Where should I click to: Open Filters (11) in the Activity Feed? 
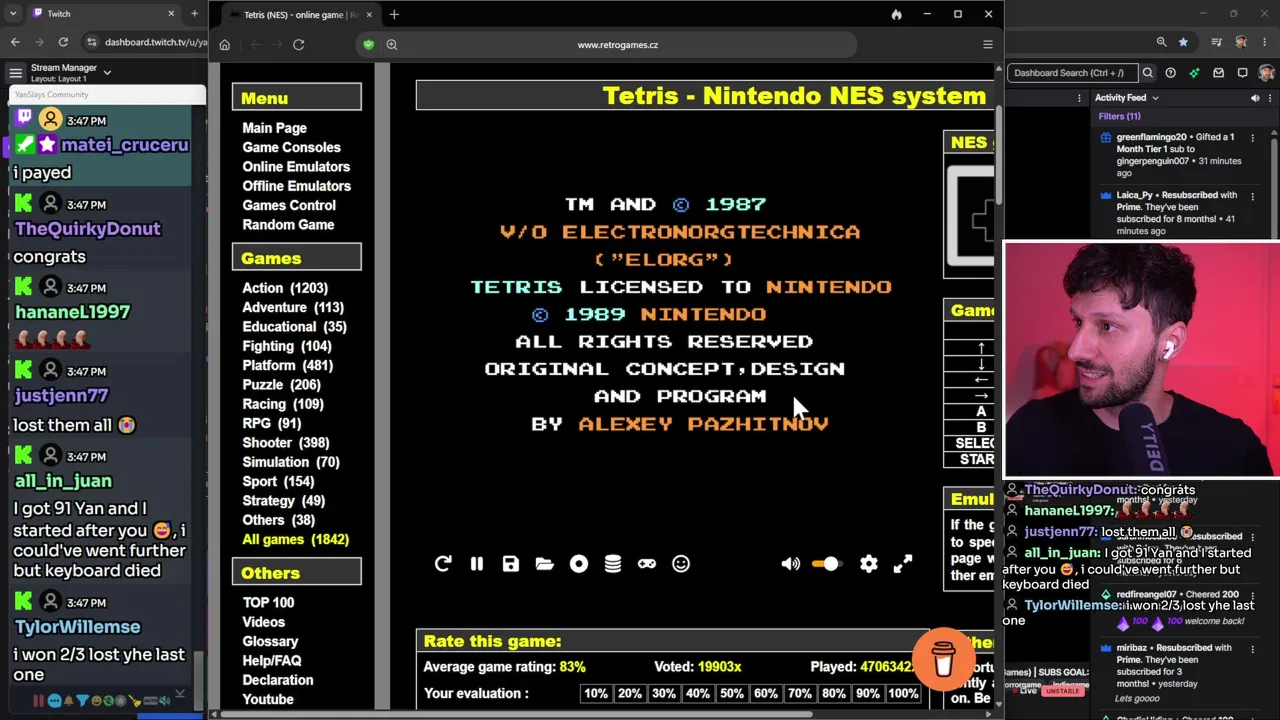(x=1119, y=116)
